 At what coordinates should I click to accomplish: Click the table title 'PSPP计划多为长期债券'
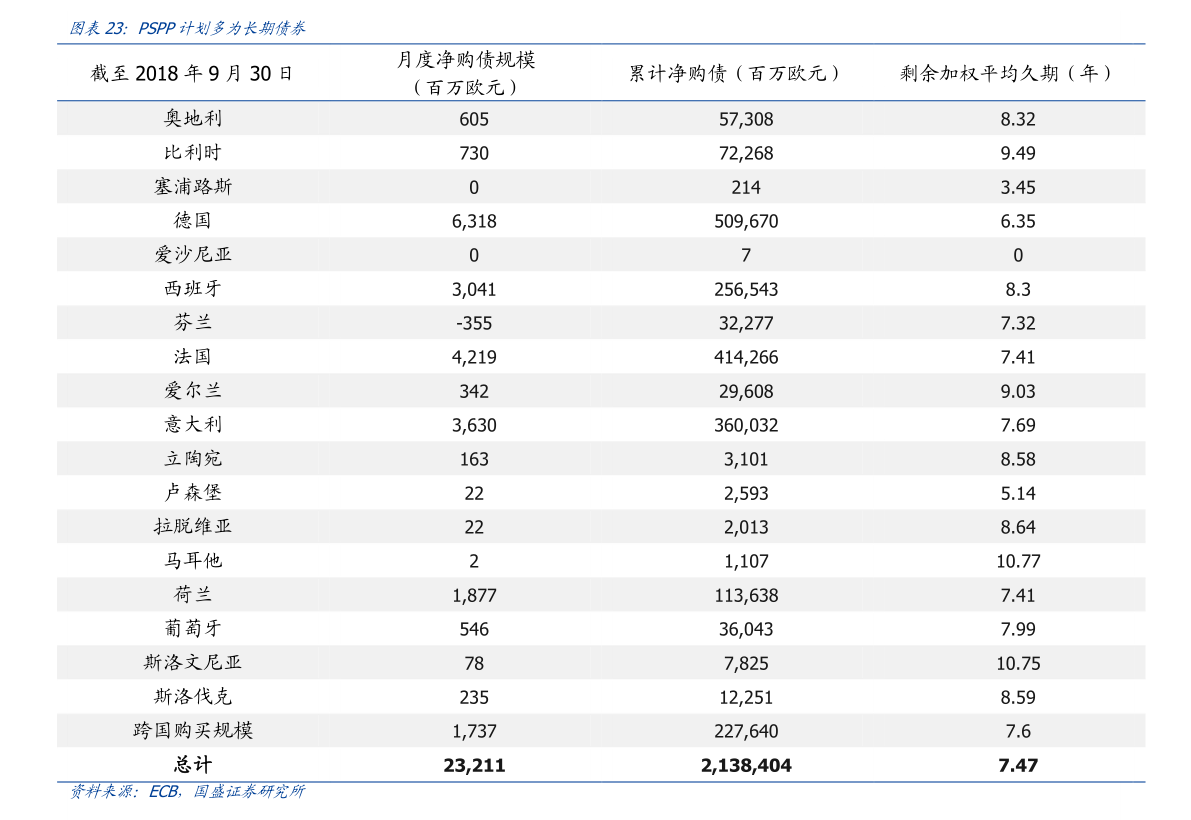186,28
